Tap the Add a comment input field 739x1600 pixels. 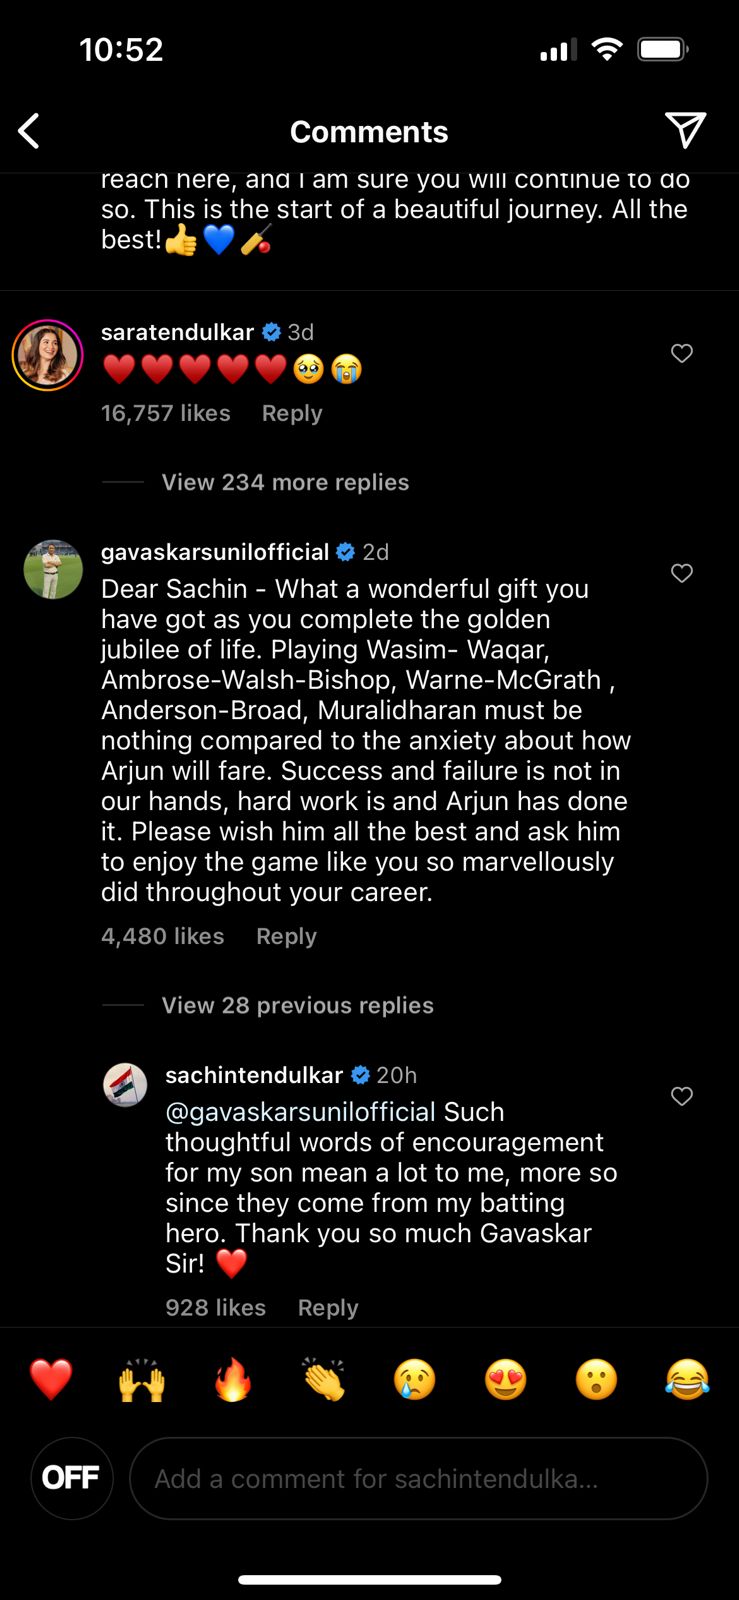pyautogui.click(x=420, y=1478)
